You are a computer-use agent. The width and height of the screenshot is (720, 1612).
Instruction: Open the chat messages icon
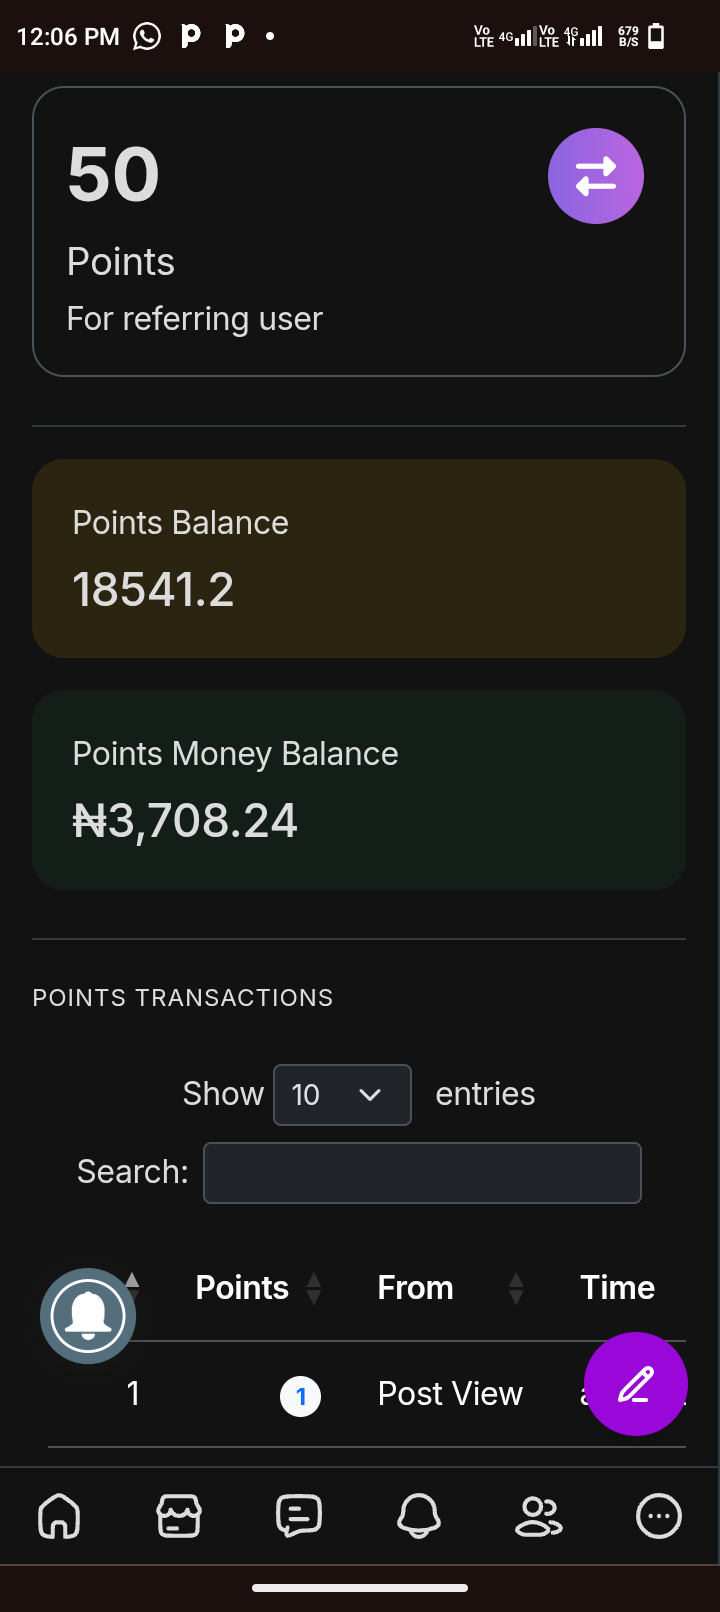(298, 1516)
